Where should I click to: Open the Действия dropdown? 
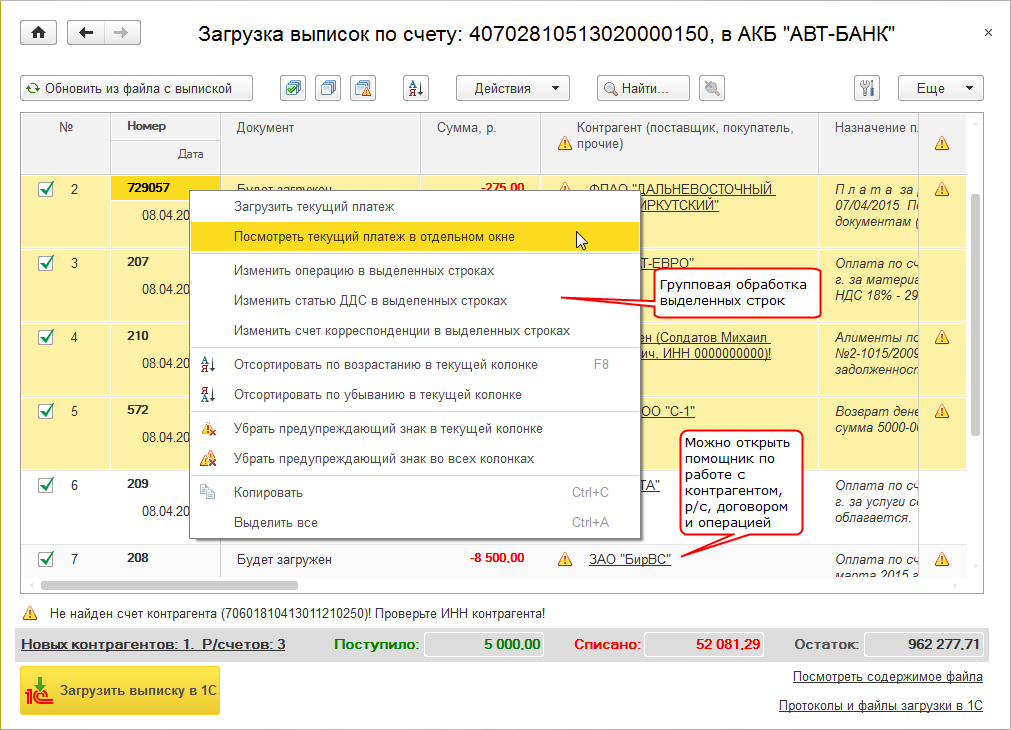click(513, 88)
